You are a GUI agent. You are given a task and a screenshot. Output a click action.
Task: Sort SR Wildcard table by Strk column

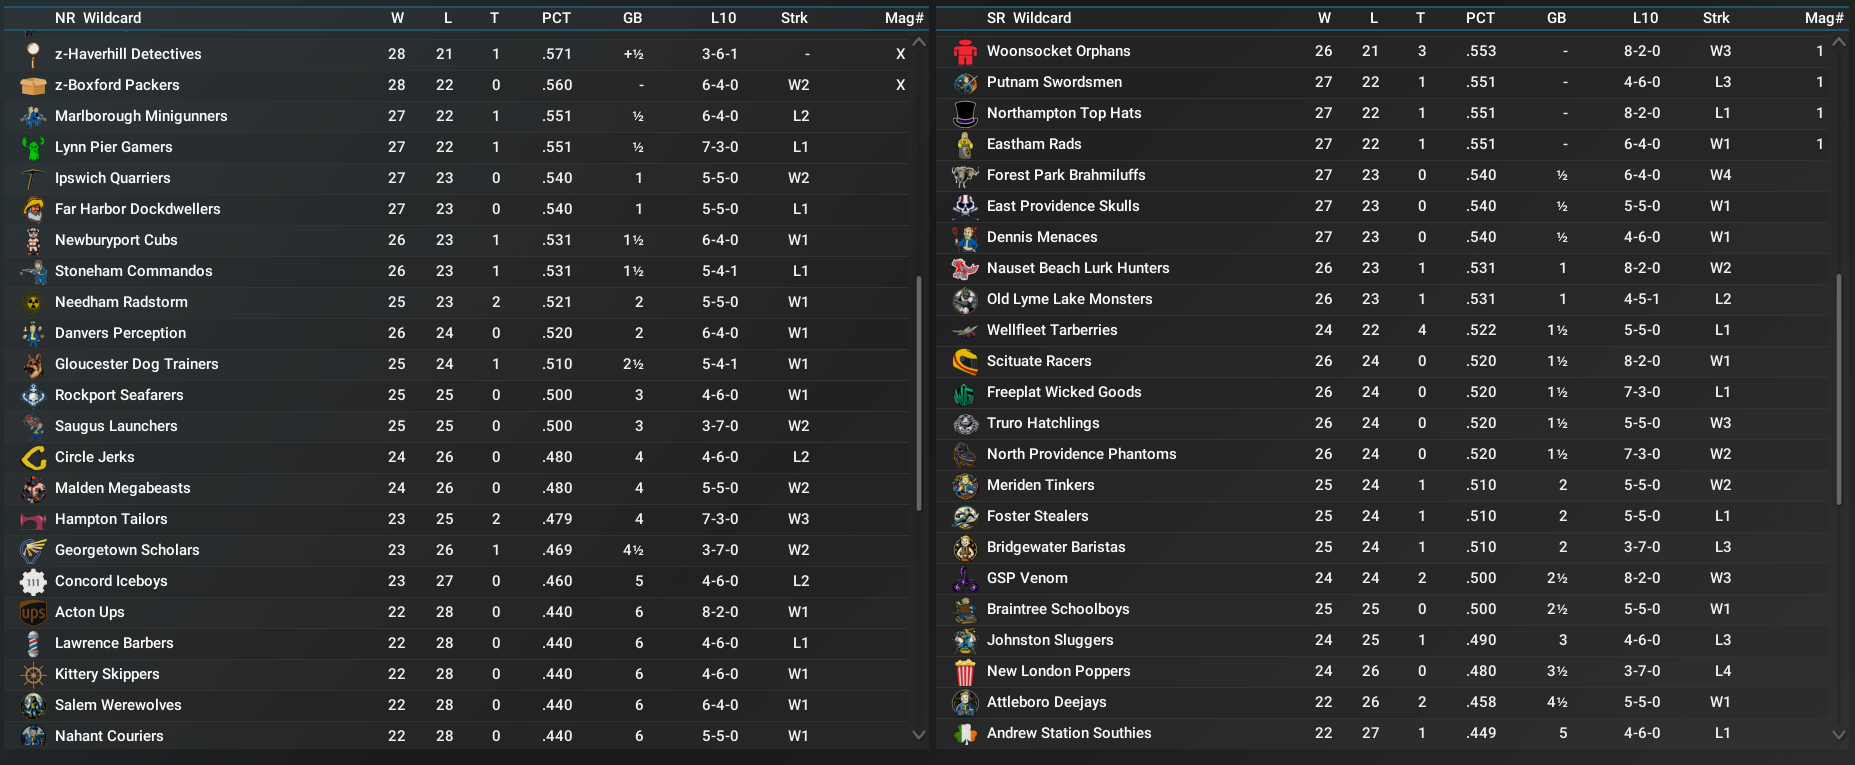[x=1716, y=18]
